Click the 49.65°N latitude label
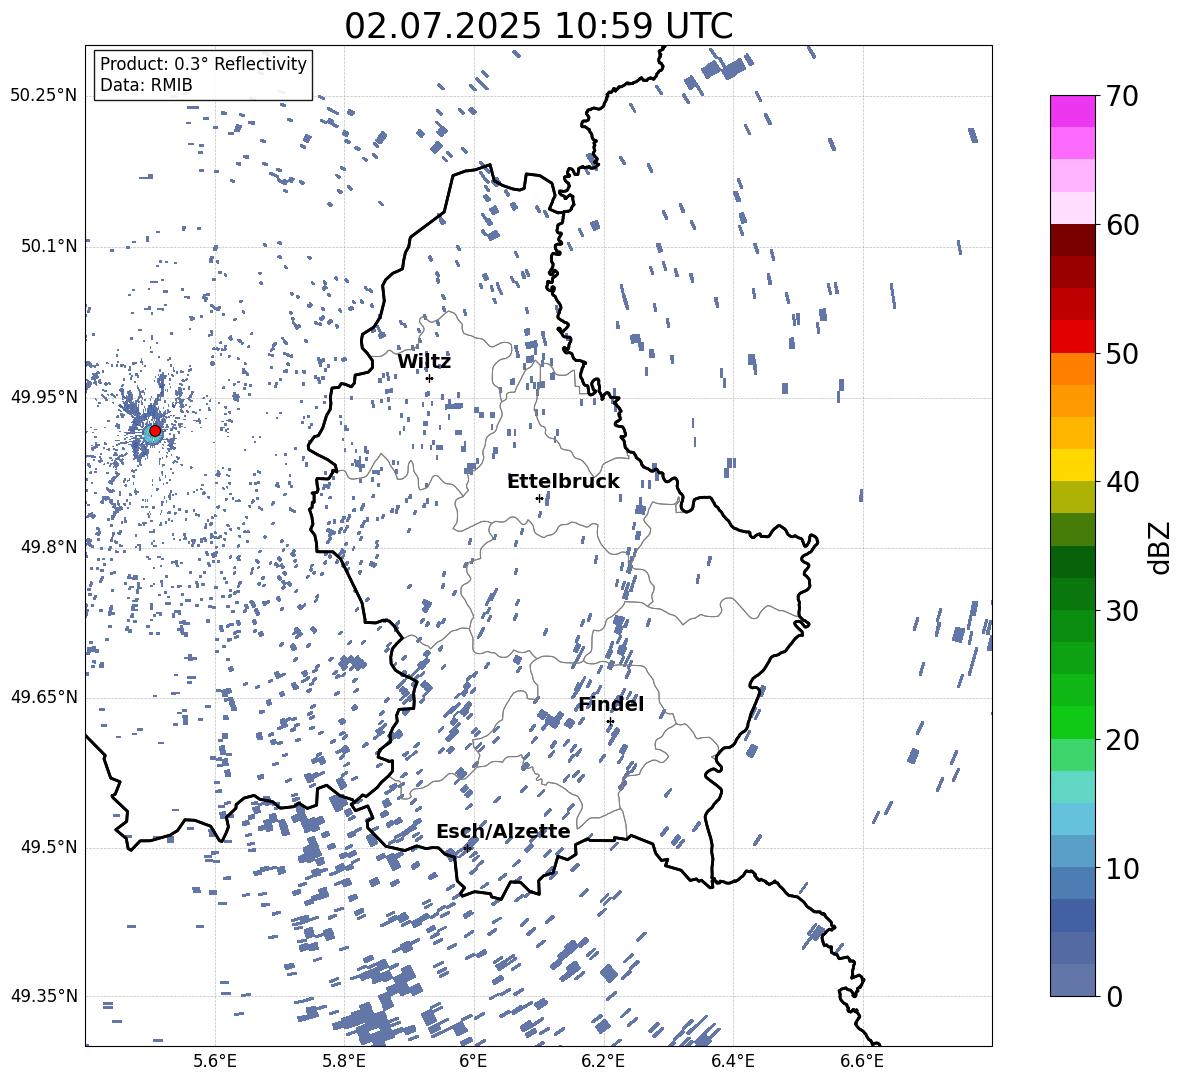Image resolution: width=1184 pixels, height=1081 pixels. (x=44, y=696)
